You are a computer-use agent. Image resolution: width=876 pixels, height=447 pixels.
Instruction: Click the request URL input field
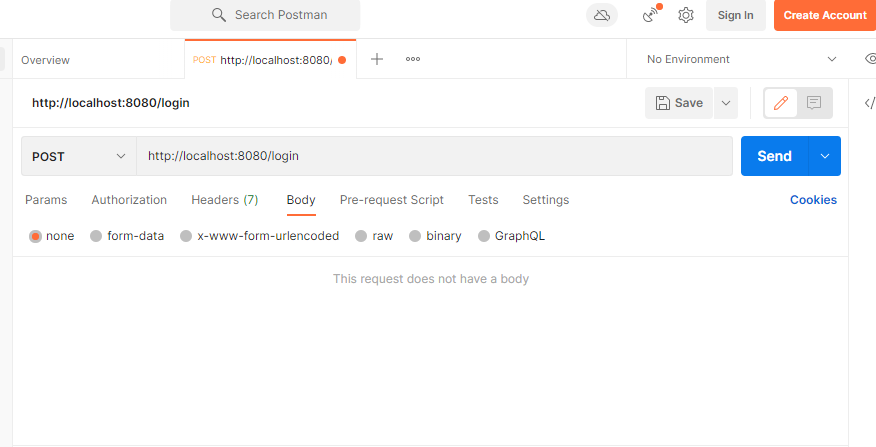click(435, 156)
